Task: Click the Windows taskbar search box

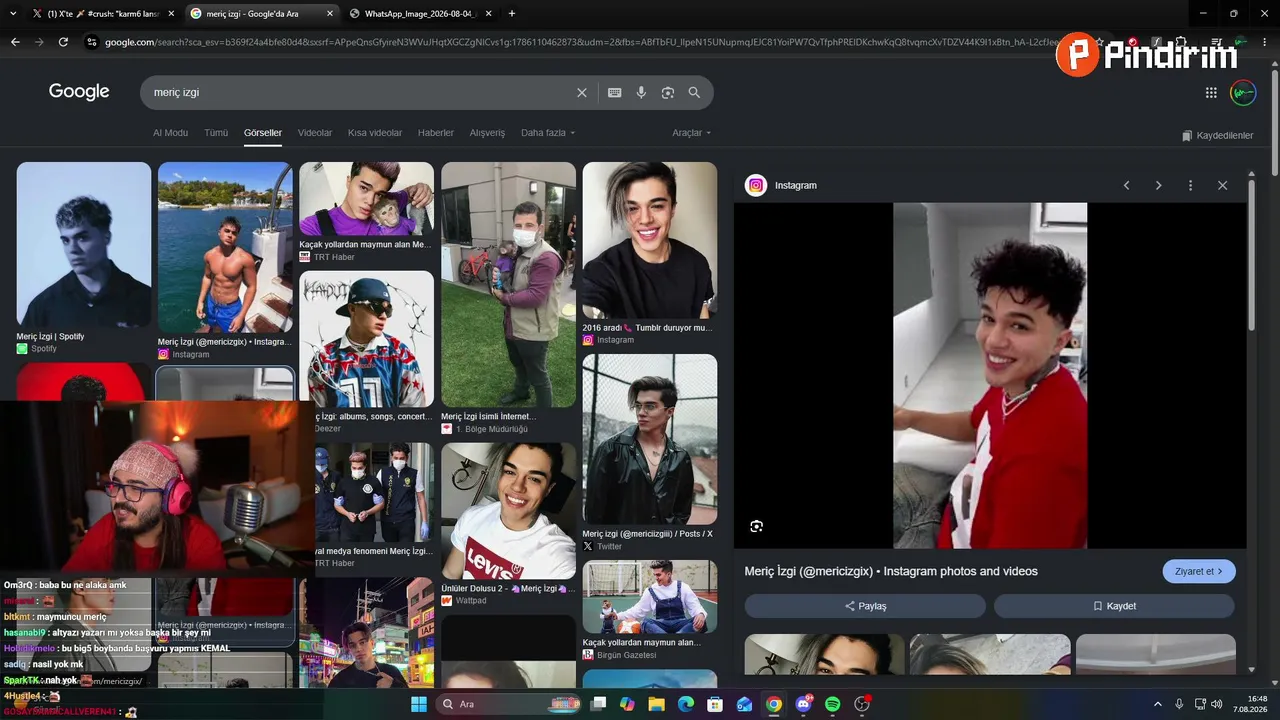Action: pos(508,704)
